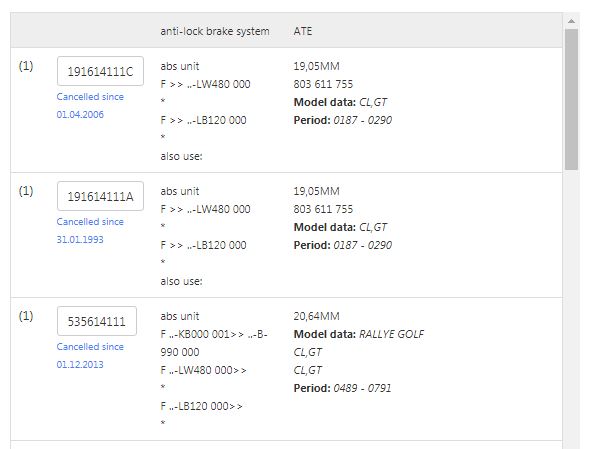Open the Cancelled since 31.01.1993 link

[90, 231]
